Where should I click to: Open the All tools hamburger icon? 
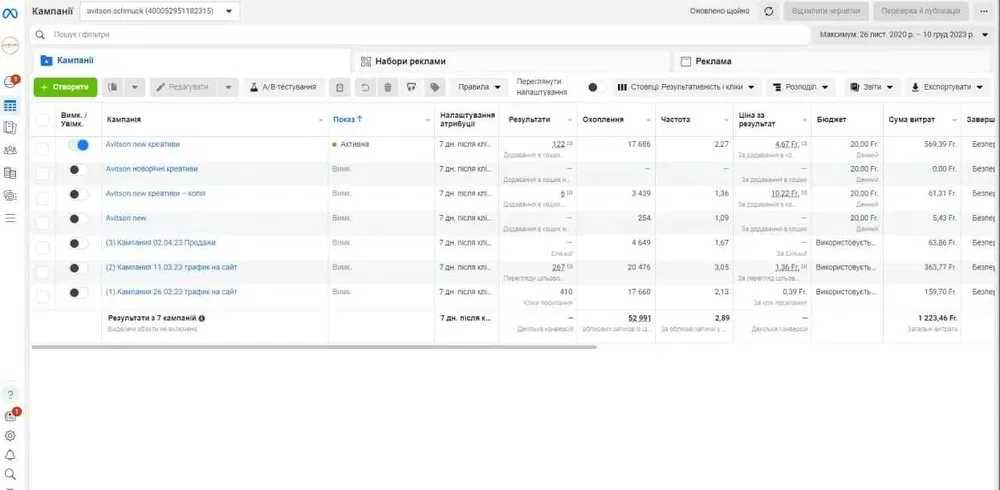coord(10,218)
